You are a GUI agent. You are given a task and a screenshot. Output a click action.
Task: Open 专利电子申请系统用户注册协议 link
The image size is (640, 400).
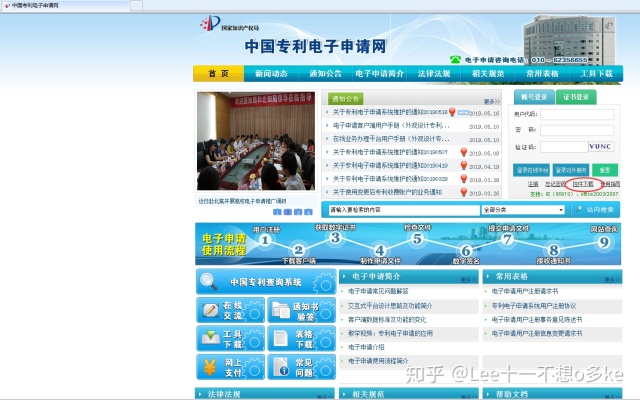[534, 306]
